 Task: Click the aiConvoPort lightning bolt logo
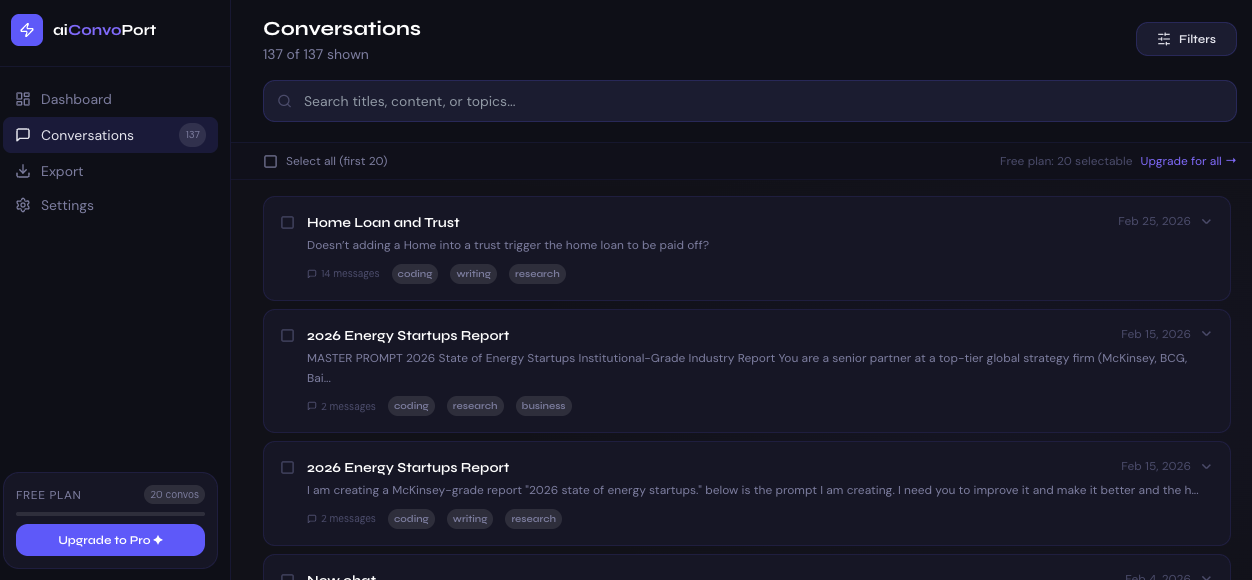(x=27, y=30)
